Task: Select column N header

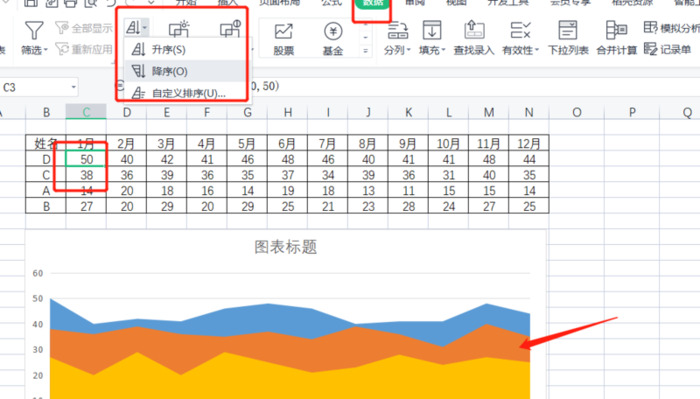Action: (x=529, y=112)
